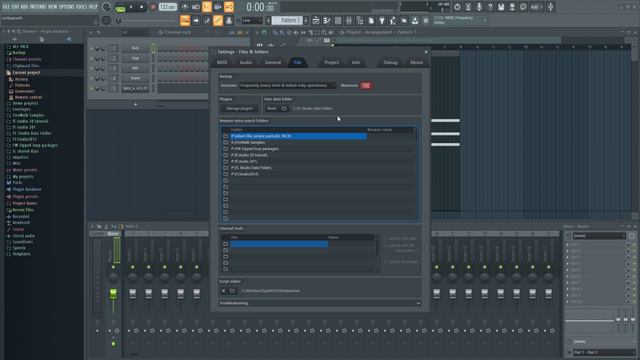Image resolution: width=640 pixels, height=360 pixels.
Task: Mute the Kick channel LED
Action: (x=91, y=49)
